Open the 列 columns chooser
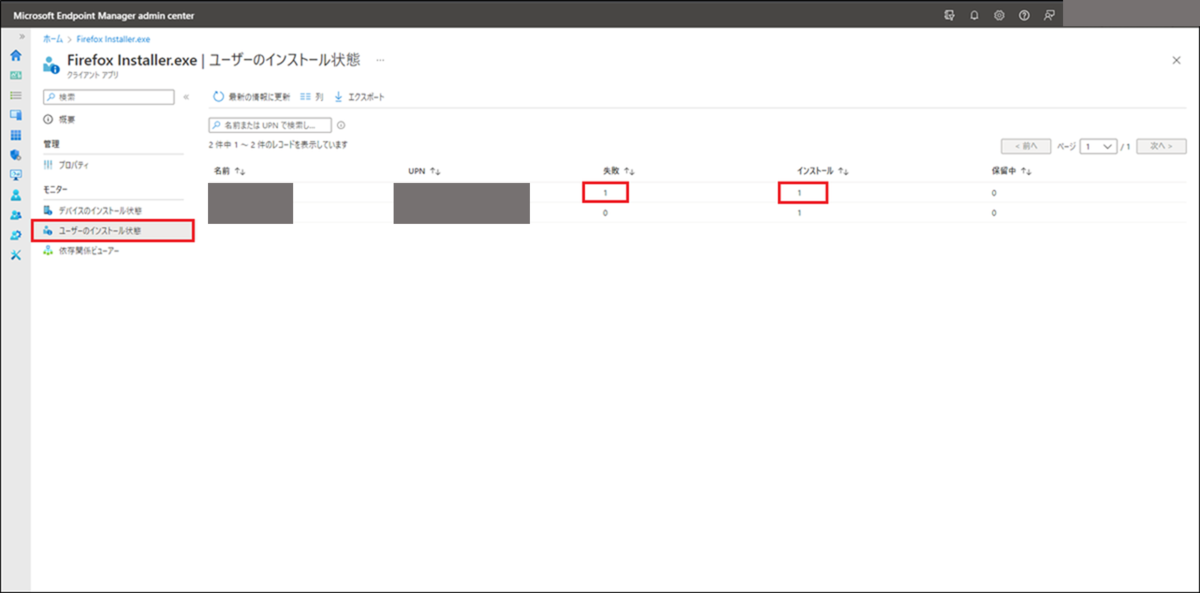The height and width of the screenshot is (593, 1200). 312,97
